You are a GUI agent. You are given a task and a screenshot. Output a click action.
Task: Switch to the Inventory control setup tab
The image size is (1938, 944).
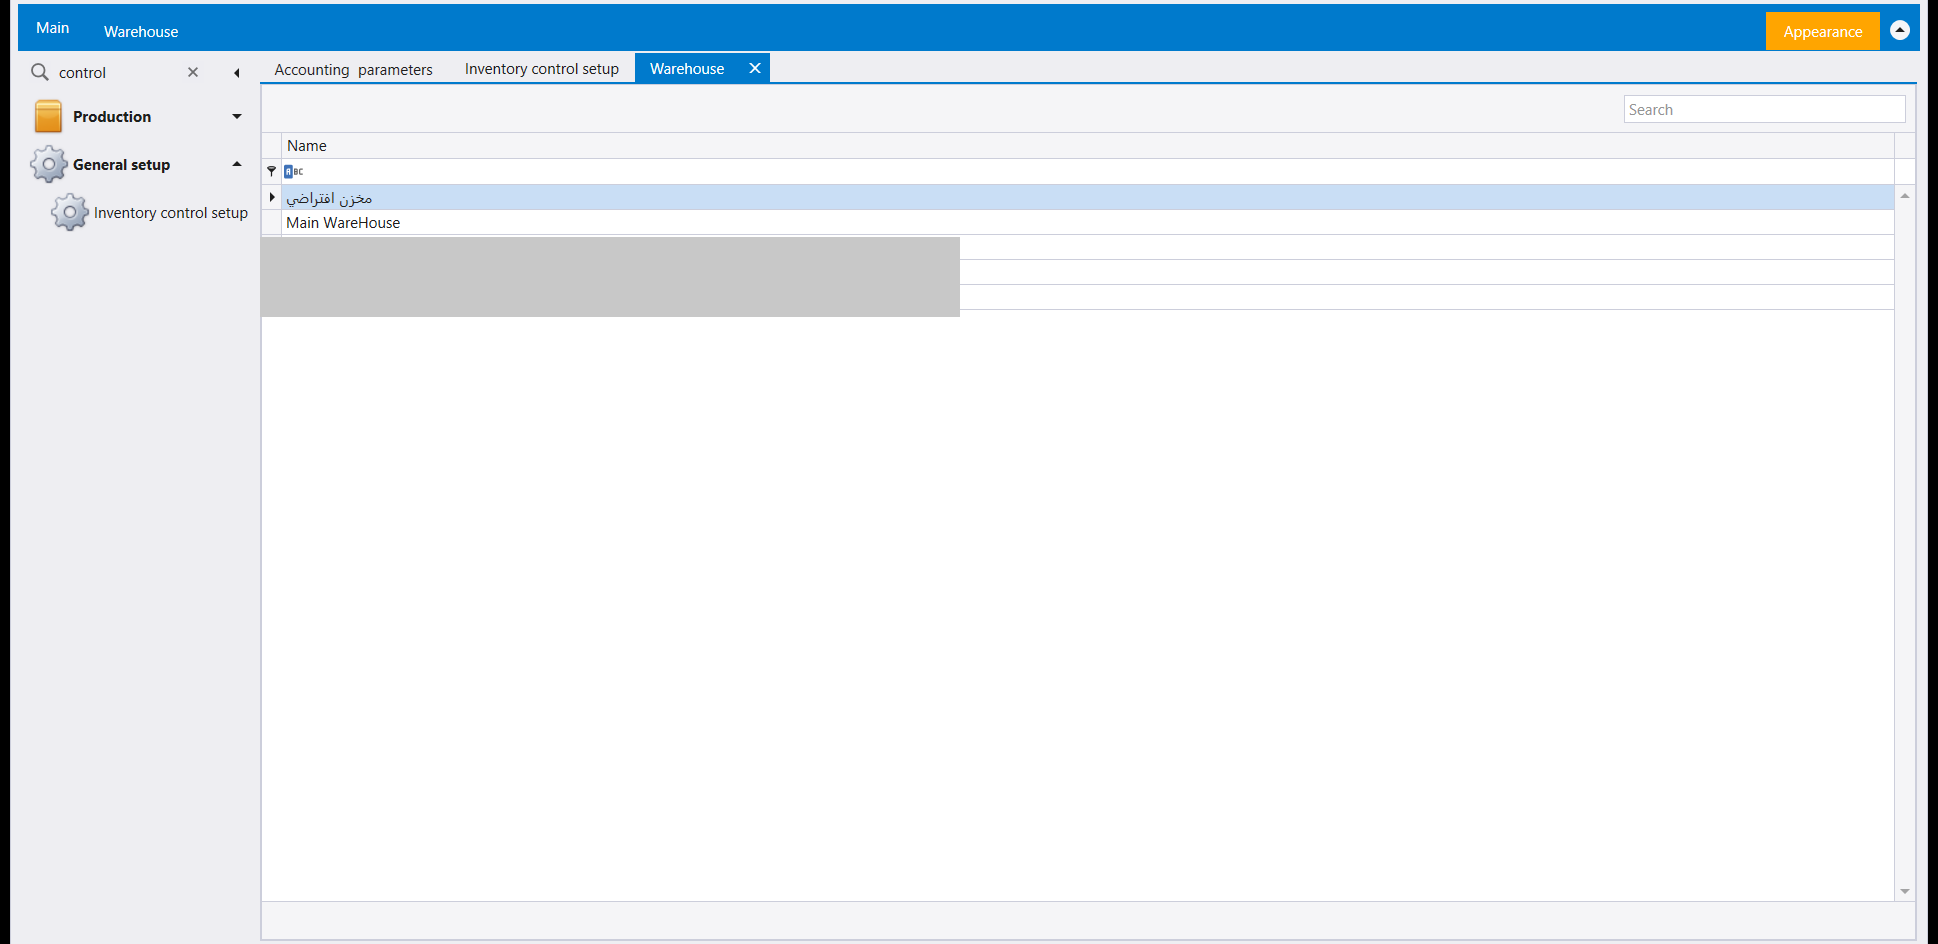coord(542,69)
